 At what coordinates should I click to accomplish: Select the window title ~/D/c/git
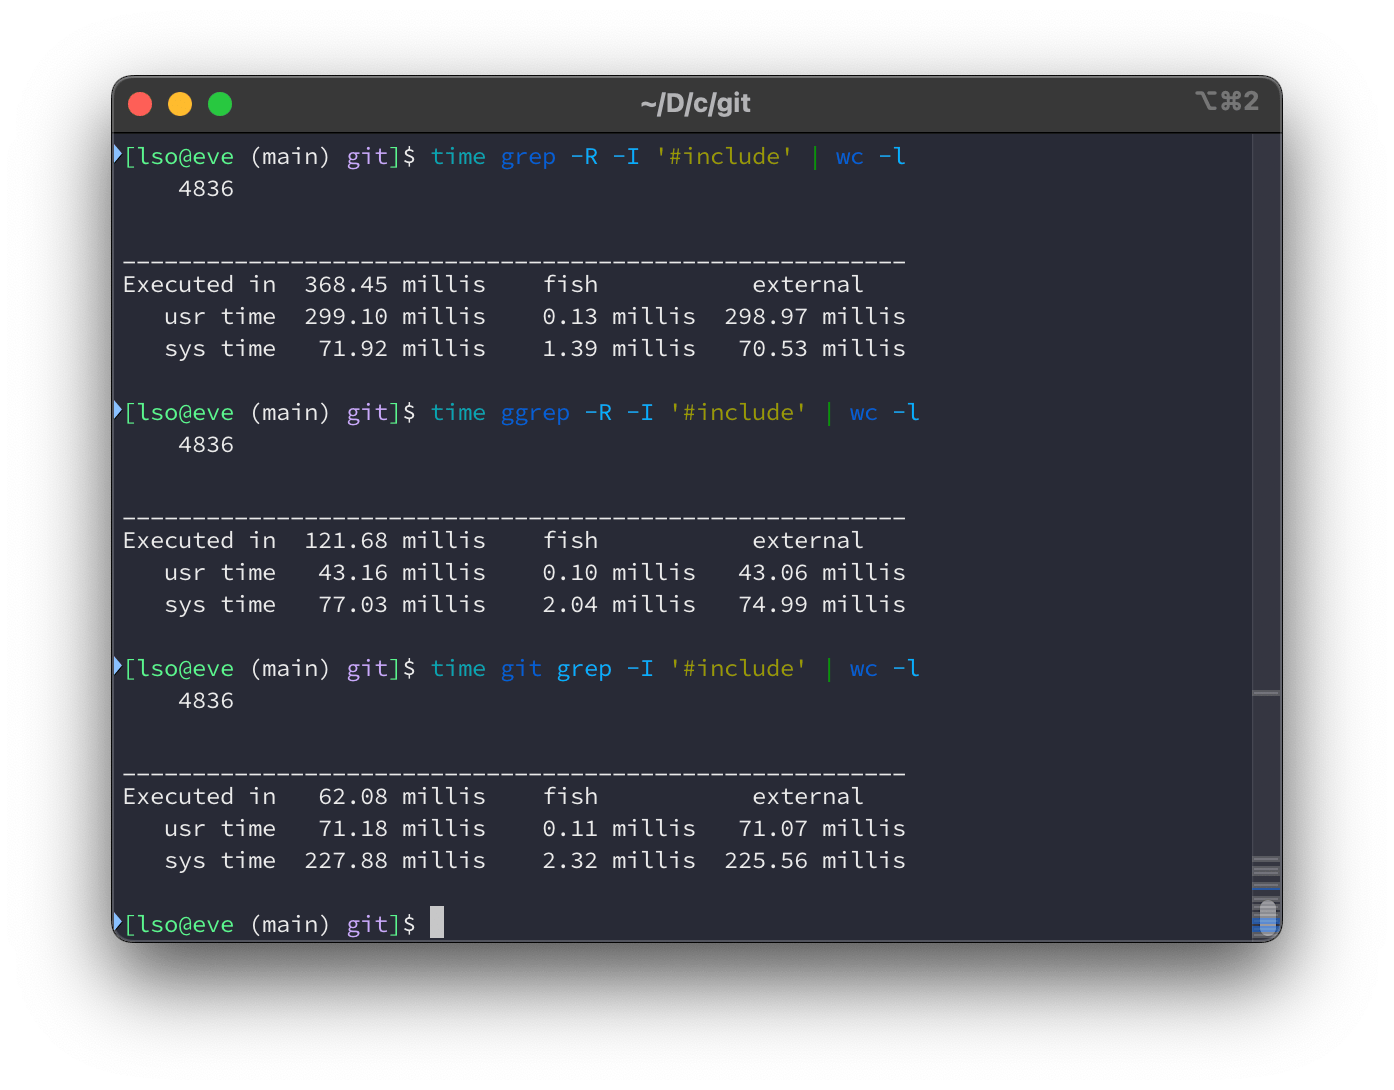[x=697, y=103]
